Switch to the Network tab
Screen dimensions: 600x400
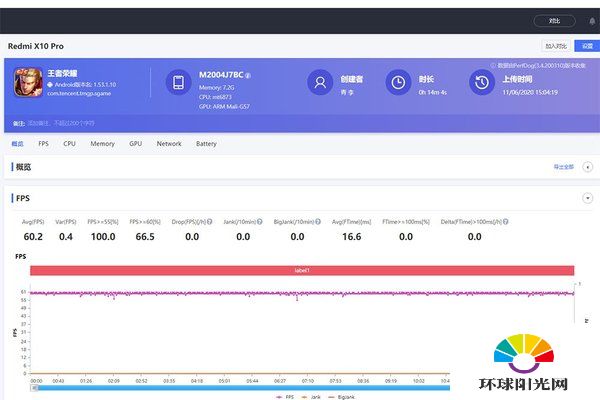tap(169, 144)
